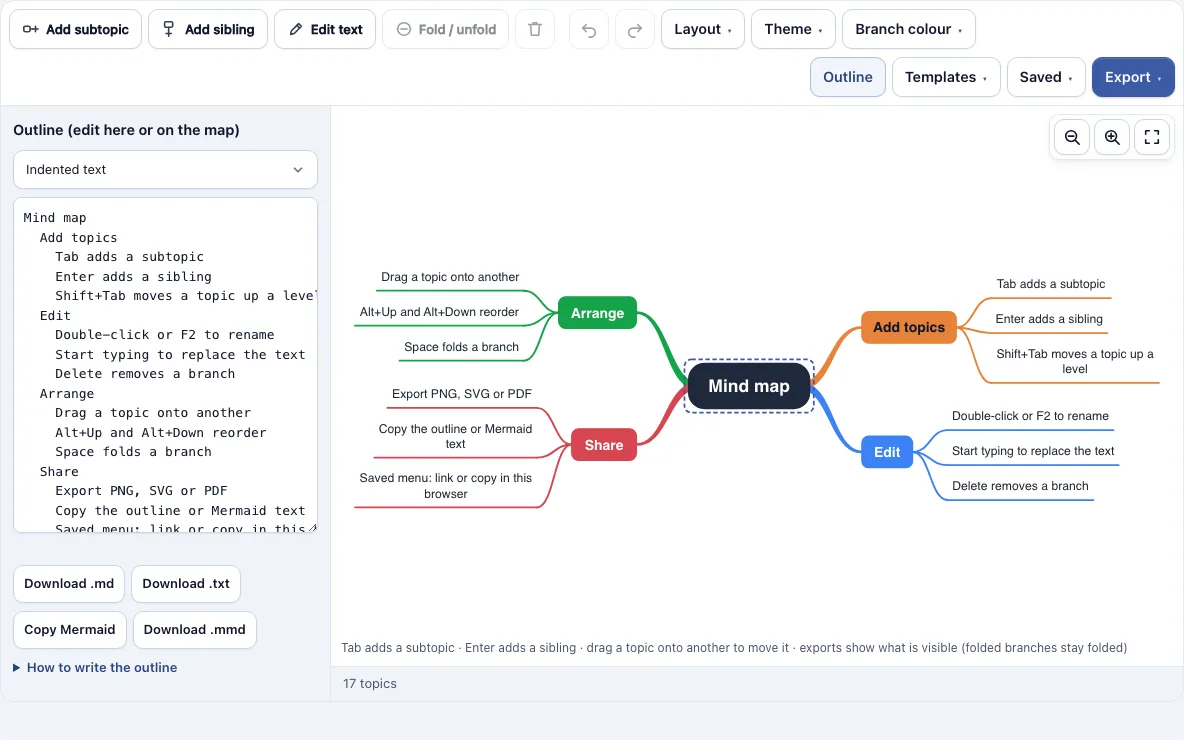
Task: Select 'Drag a topic onto another' topic
Action: (450, 277)
